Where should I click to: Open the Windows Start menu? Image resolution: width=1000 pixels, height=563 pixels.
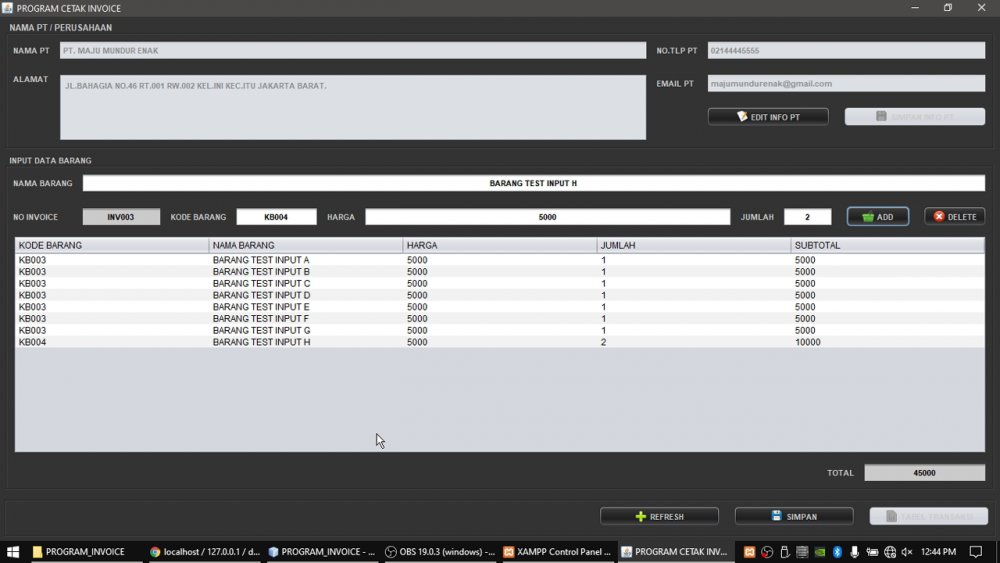click(13, 551)
